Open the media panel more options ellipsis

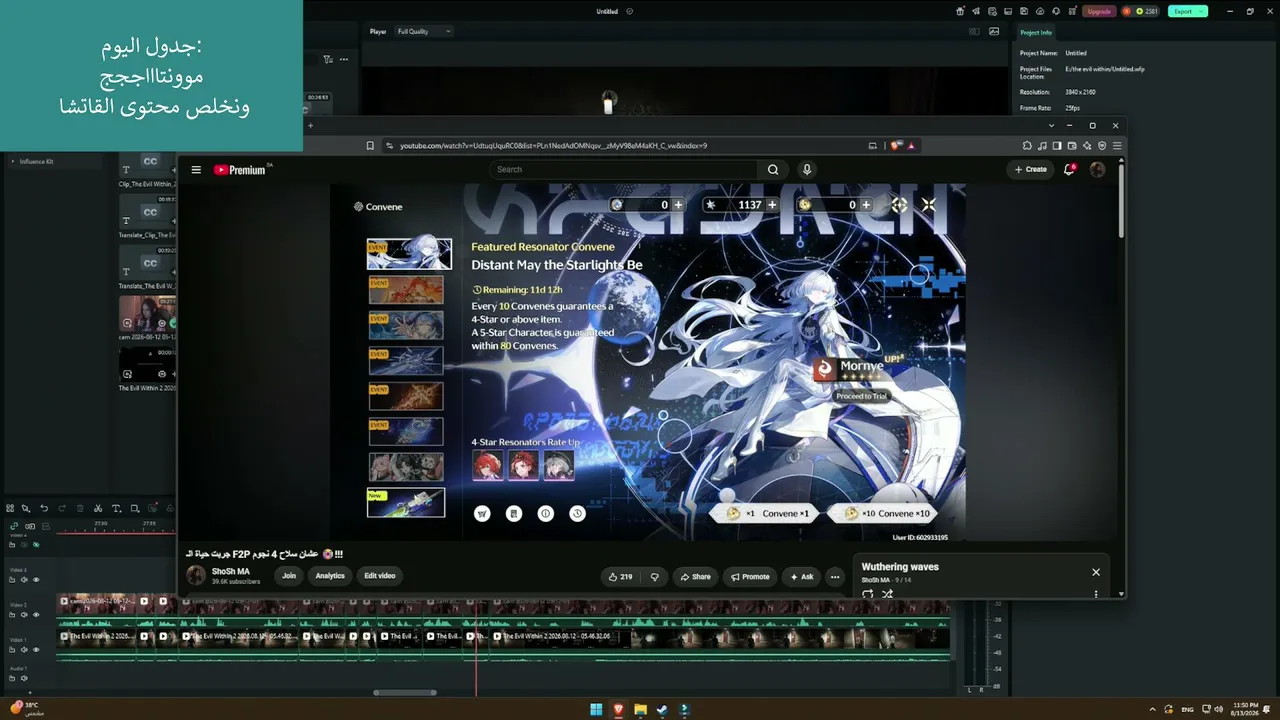click(x=344, y=59)
